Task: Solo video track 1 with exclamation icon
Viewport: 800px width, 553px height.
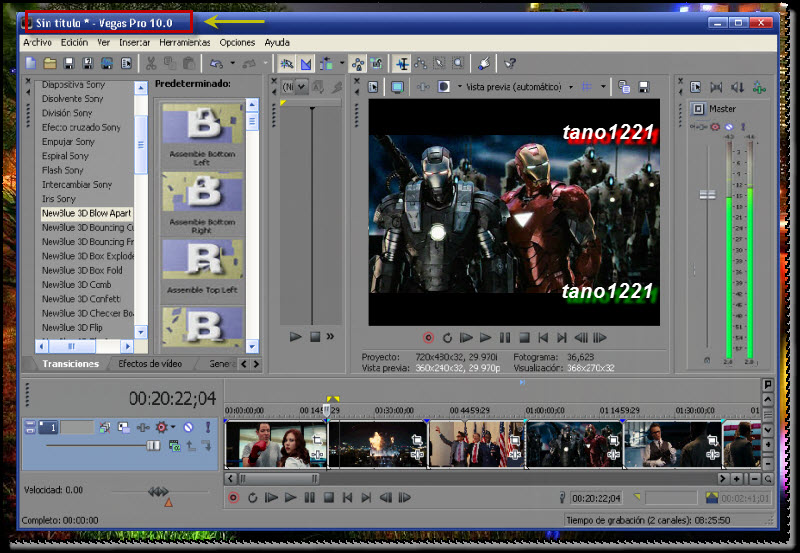Action: point(208,428)
